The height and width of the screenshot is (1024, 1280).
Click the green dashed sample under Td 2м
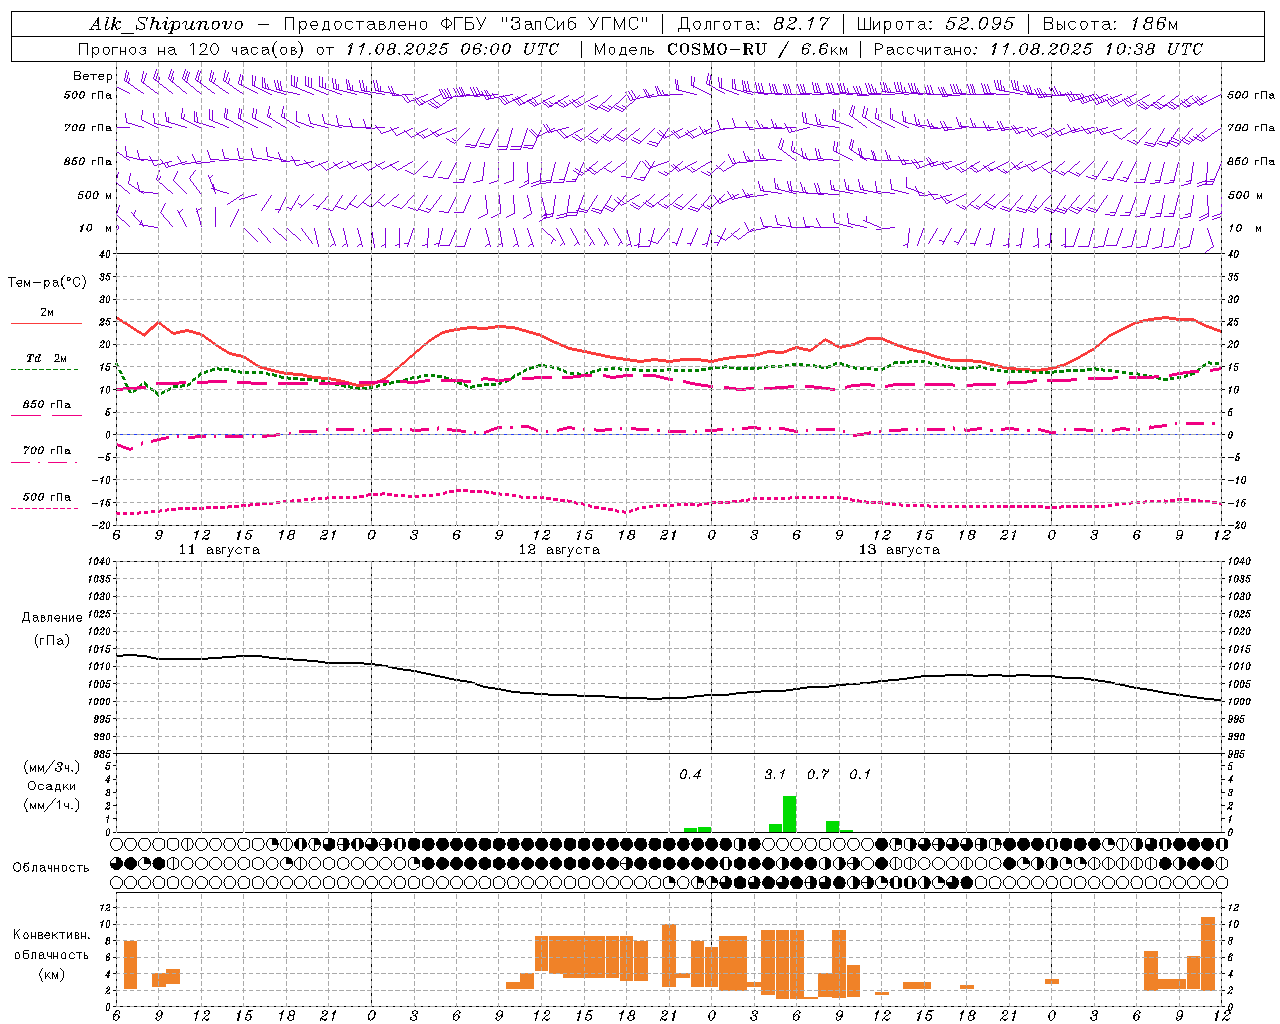pos(44,370)
